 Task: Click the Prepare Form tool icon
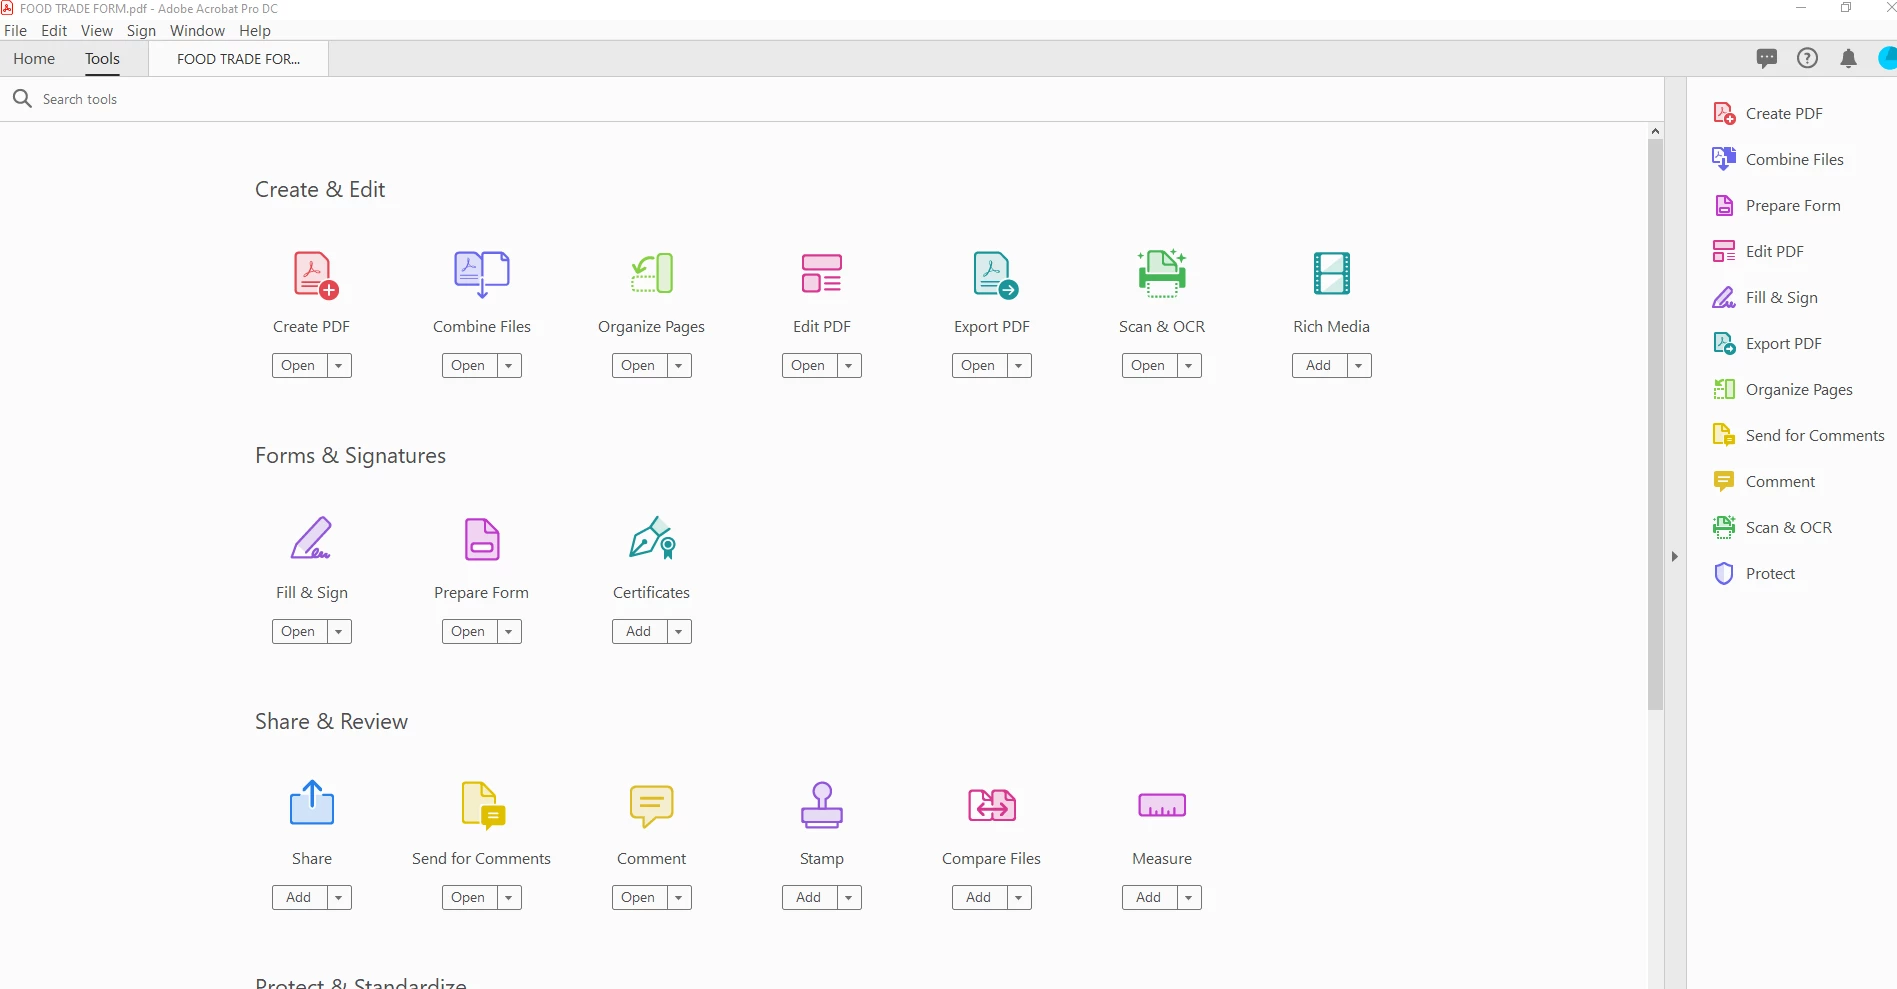point(482,539)
